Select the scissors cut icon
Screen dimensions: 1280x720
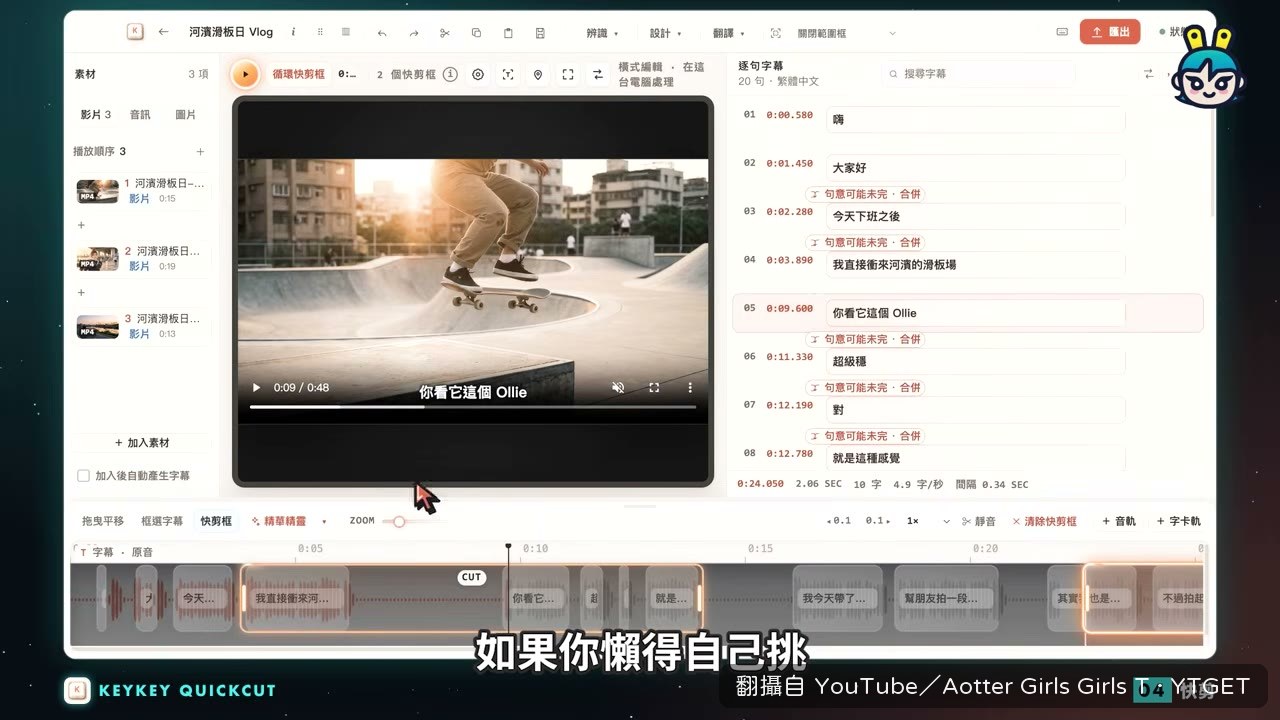click(445, 33)
